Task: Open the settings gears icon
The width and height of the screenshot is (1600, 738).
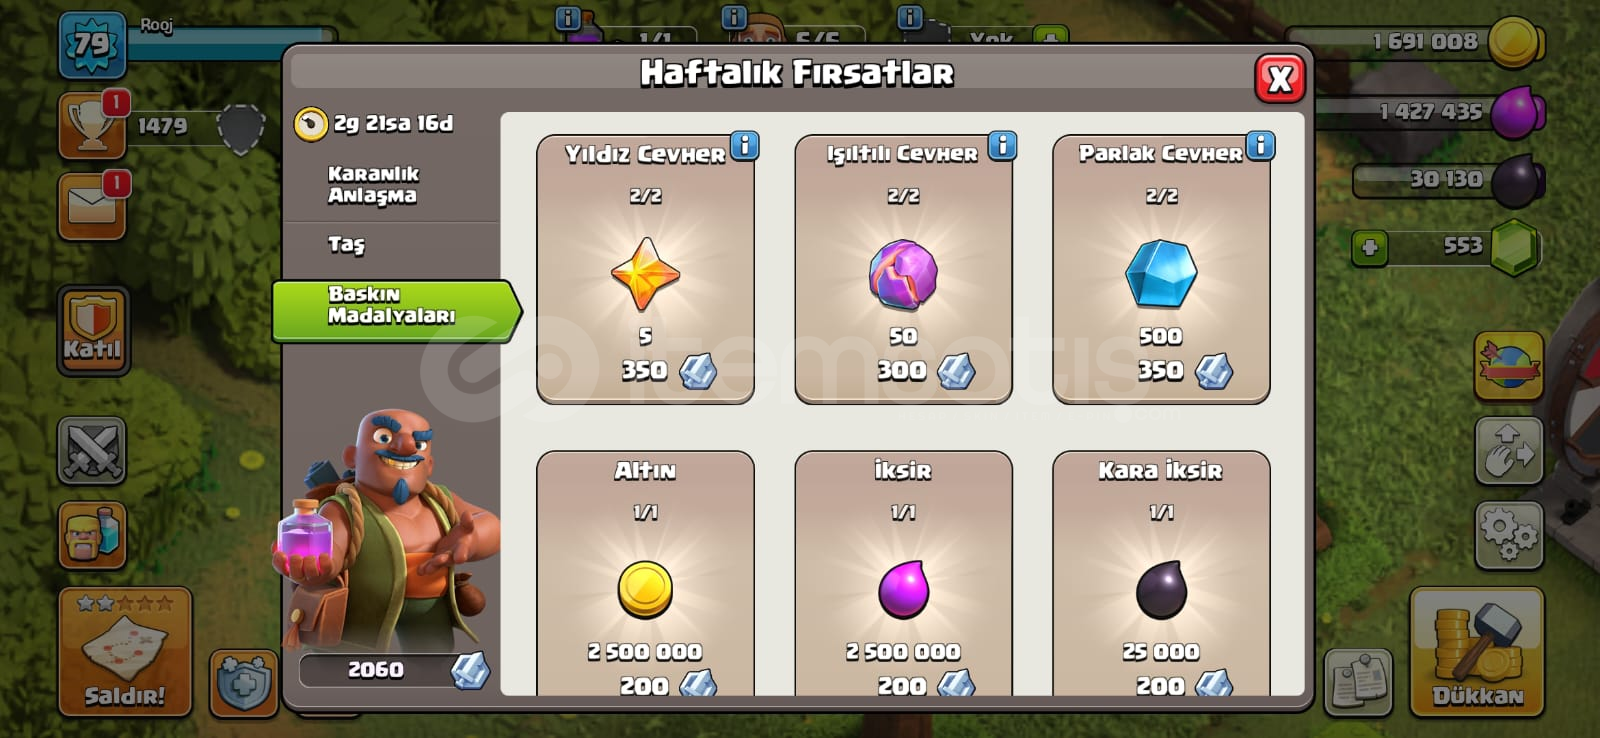Action: pyautogui.click(x=1509, y=535)
